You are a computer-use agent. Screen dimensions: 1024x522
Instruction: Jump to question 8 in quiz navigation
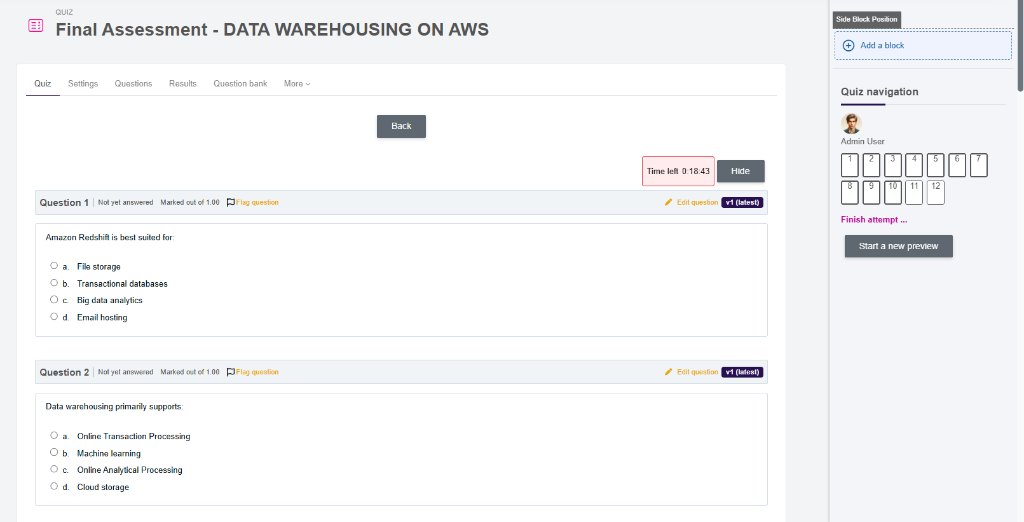point(850,193)
